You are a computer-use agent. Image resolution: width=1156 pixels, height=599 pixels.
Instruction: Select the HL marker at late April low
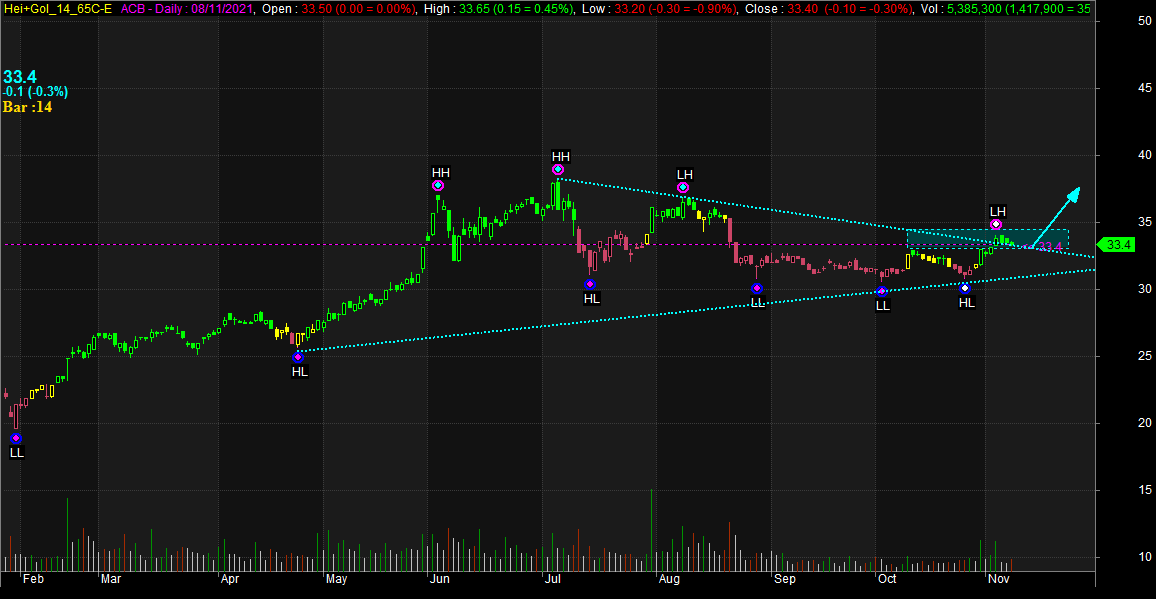(x=297, y=357)
